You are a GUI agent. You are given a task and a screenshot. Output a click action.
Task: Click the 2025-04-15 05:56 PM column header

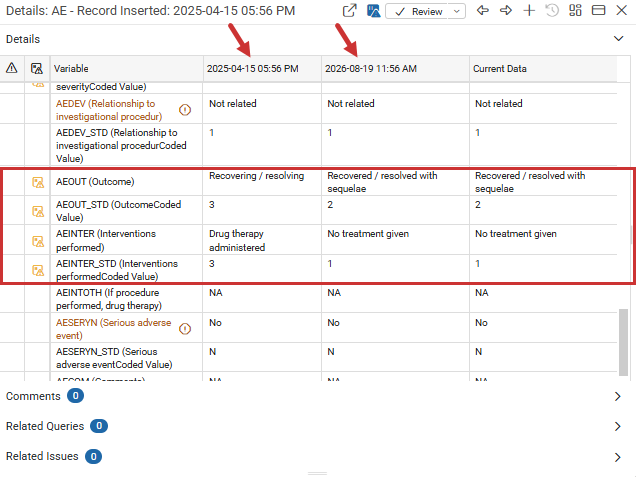click(262, 69)
